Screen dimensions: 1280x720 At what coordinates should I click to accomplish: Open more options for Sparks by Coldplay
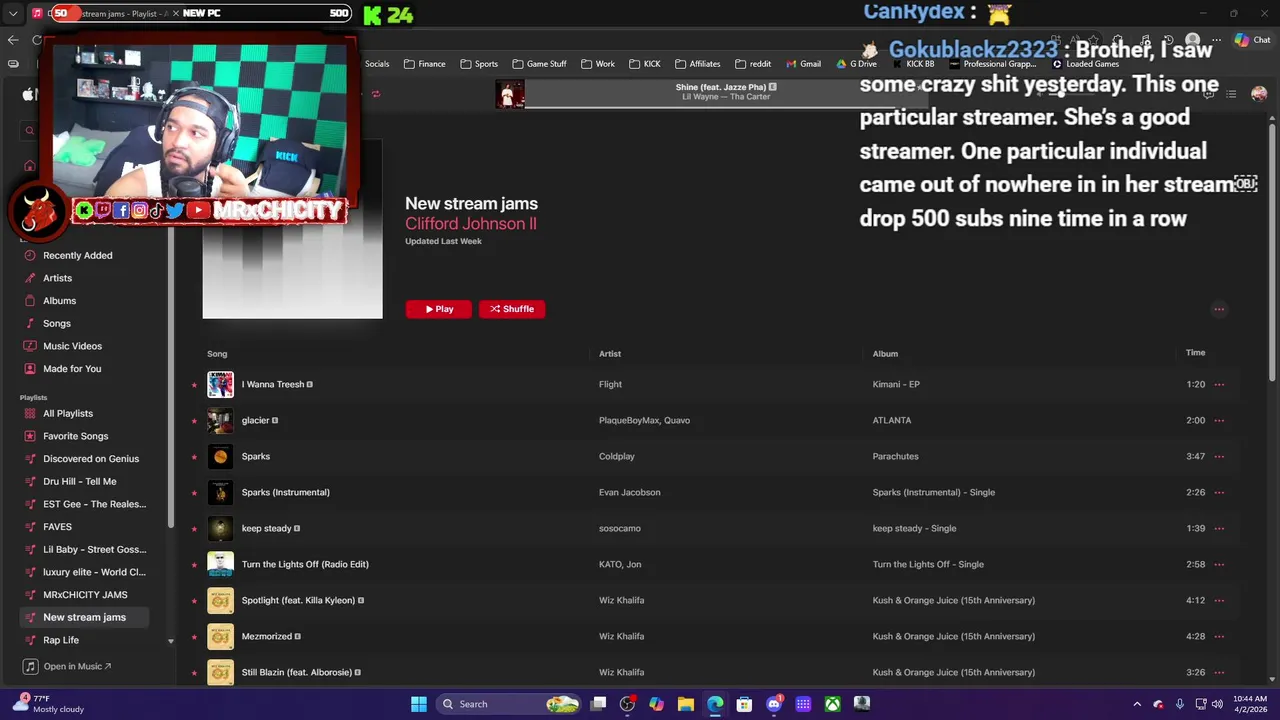pyautogui.click(x=1219, y=456)
